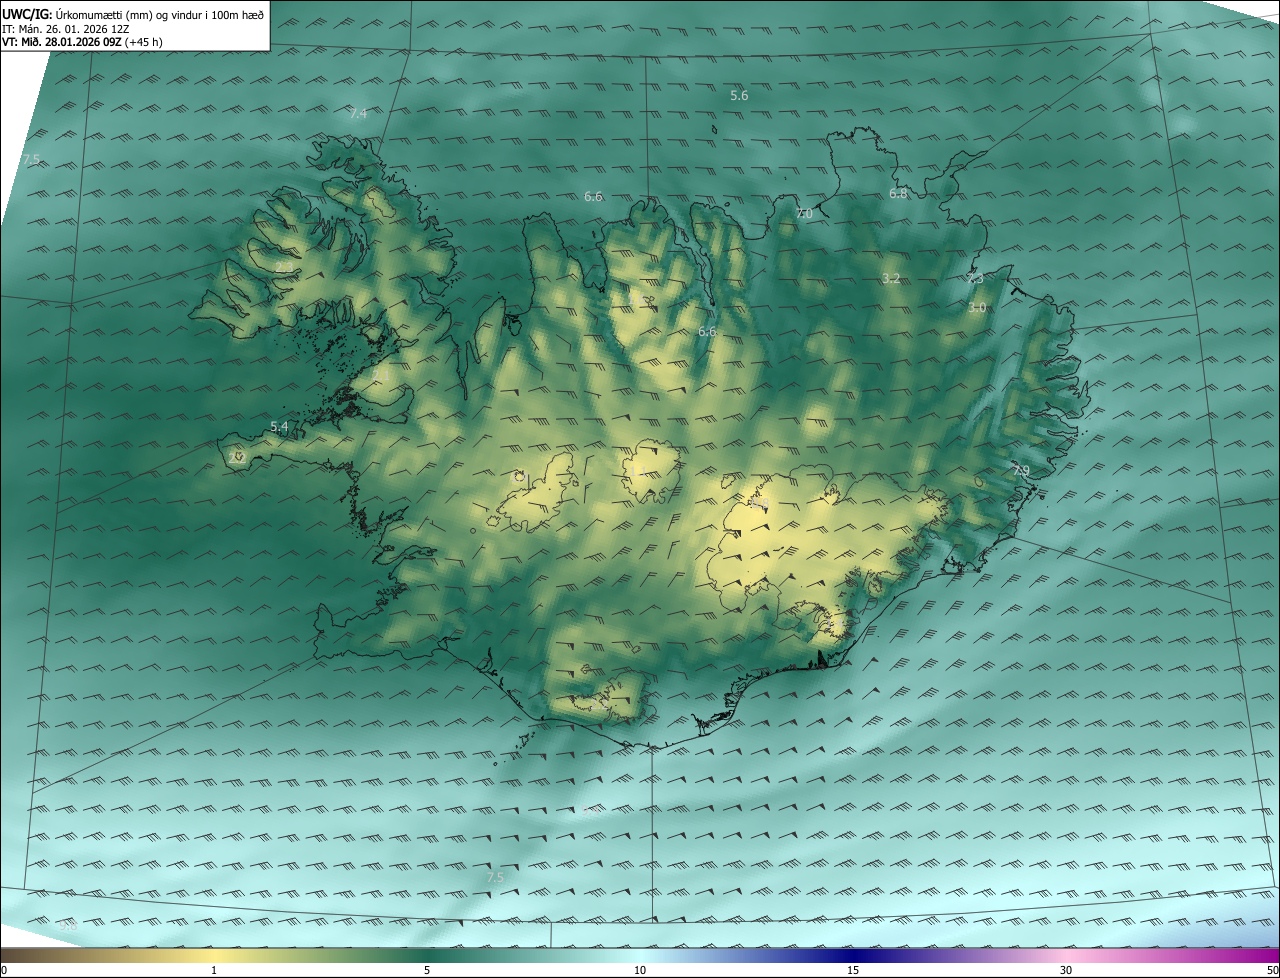Click the valid time line 'VT: Mið. 28.01.2026 09Z (+45 h)'

pos(82,42)
